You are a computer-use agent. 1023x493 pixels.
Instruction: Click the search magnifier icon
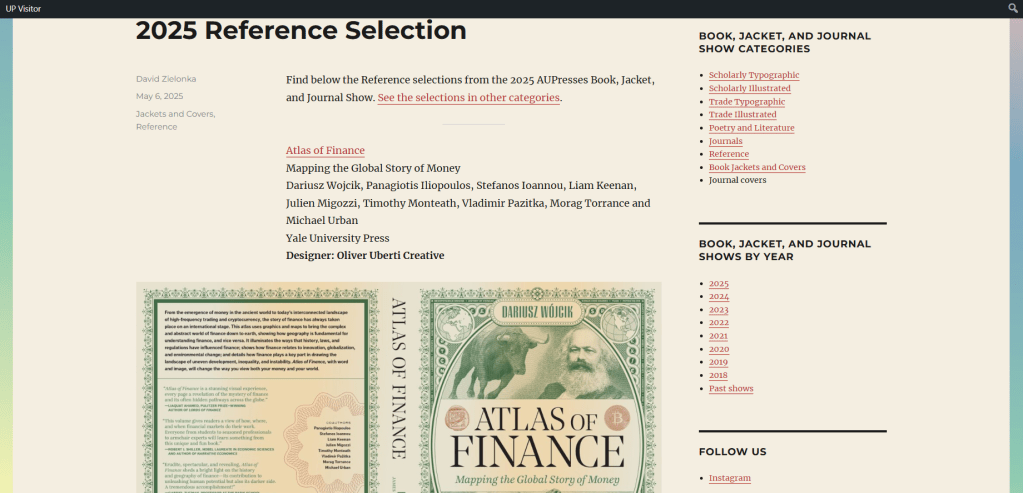(x=1013, y=8)
